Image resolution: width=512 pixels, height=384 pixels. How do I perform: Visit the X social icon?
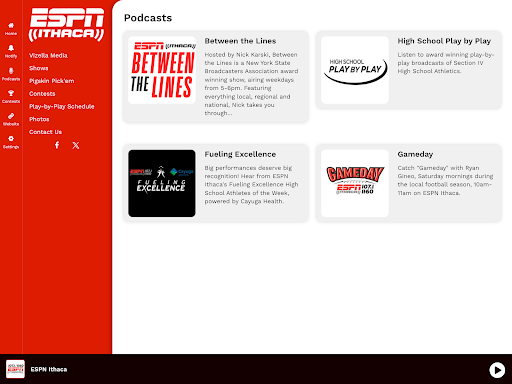76,145
